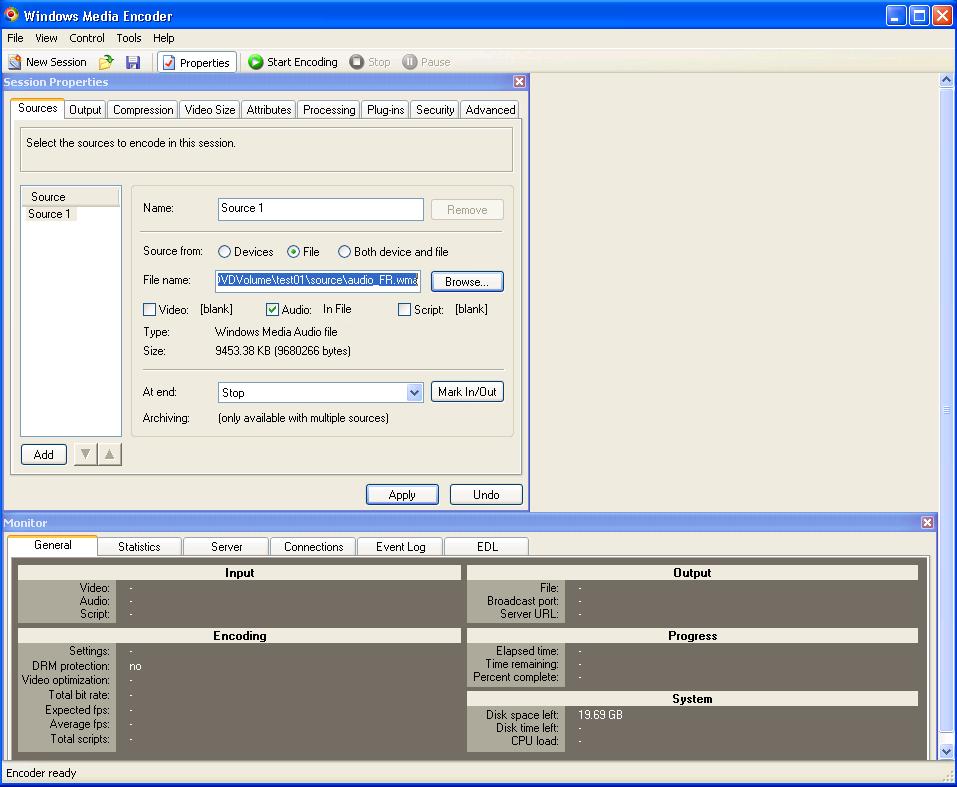Click the File name path field
Image resolution: width=957 pixels, height=787 pixels.
tap(318, 281)
